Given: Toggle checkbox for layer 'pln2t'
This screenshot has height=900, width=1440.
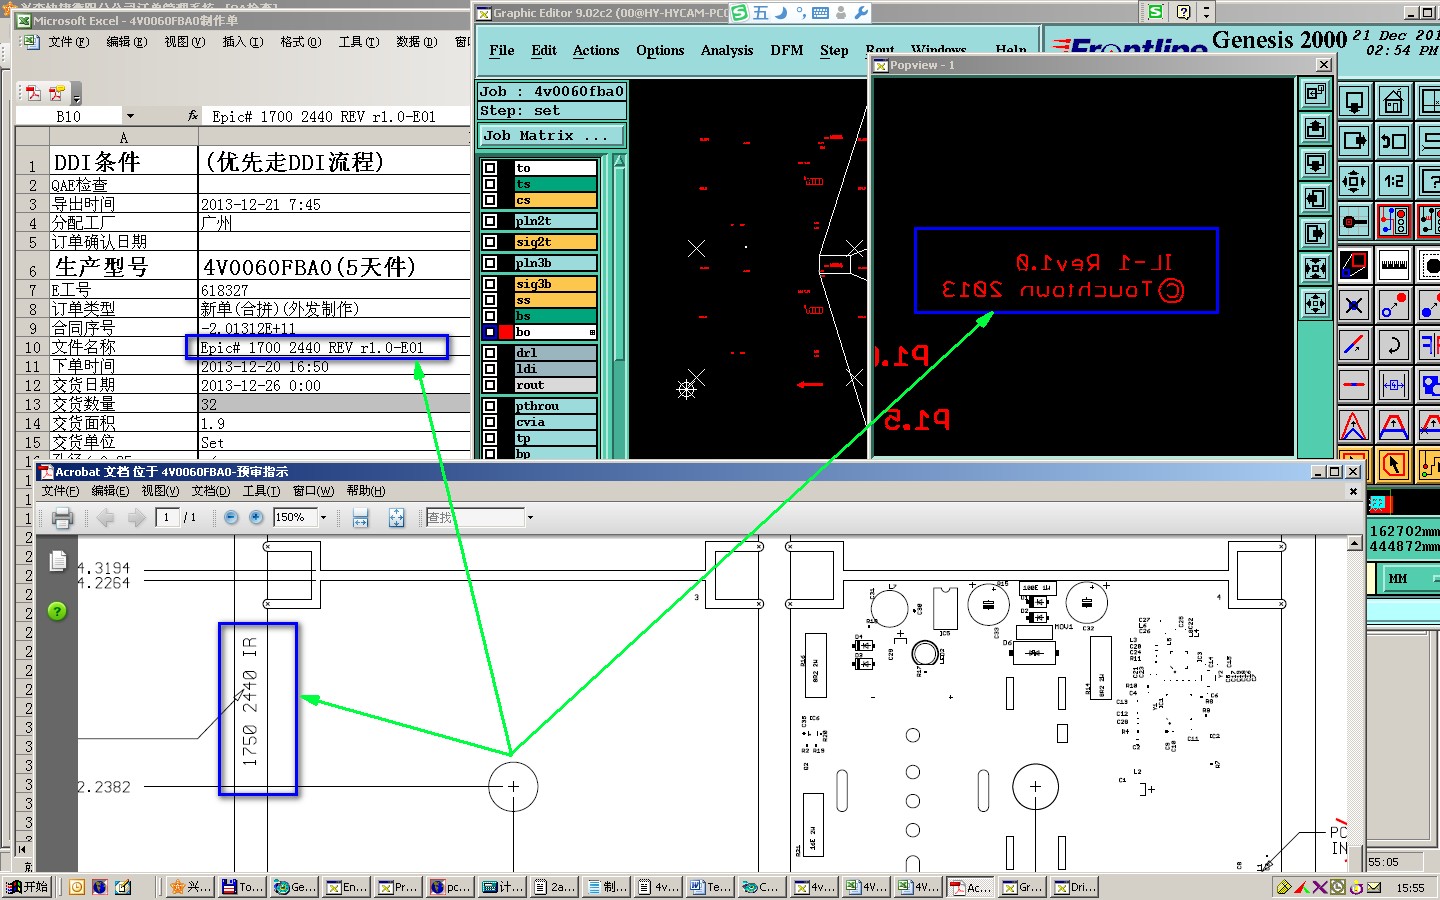Looking at the screenshot, I should click(490, 221).
